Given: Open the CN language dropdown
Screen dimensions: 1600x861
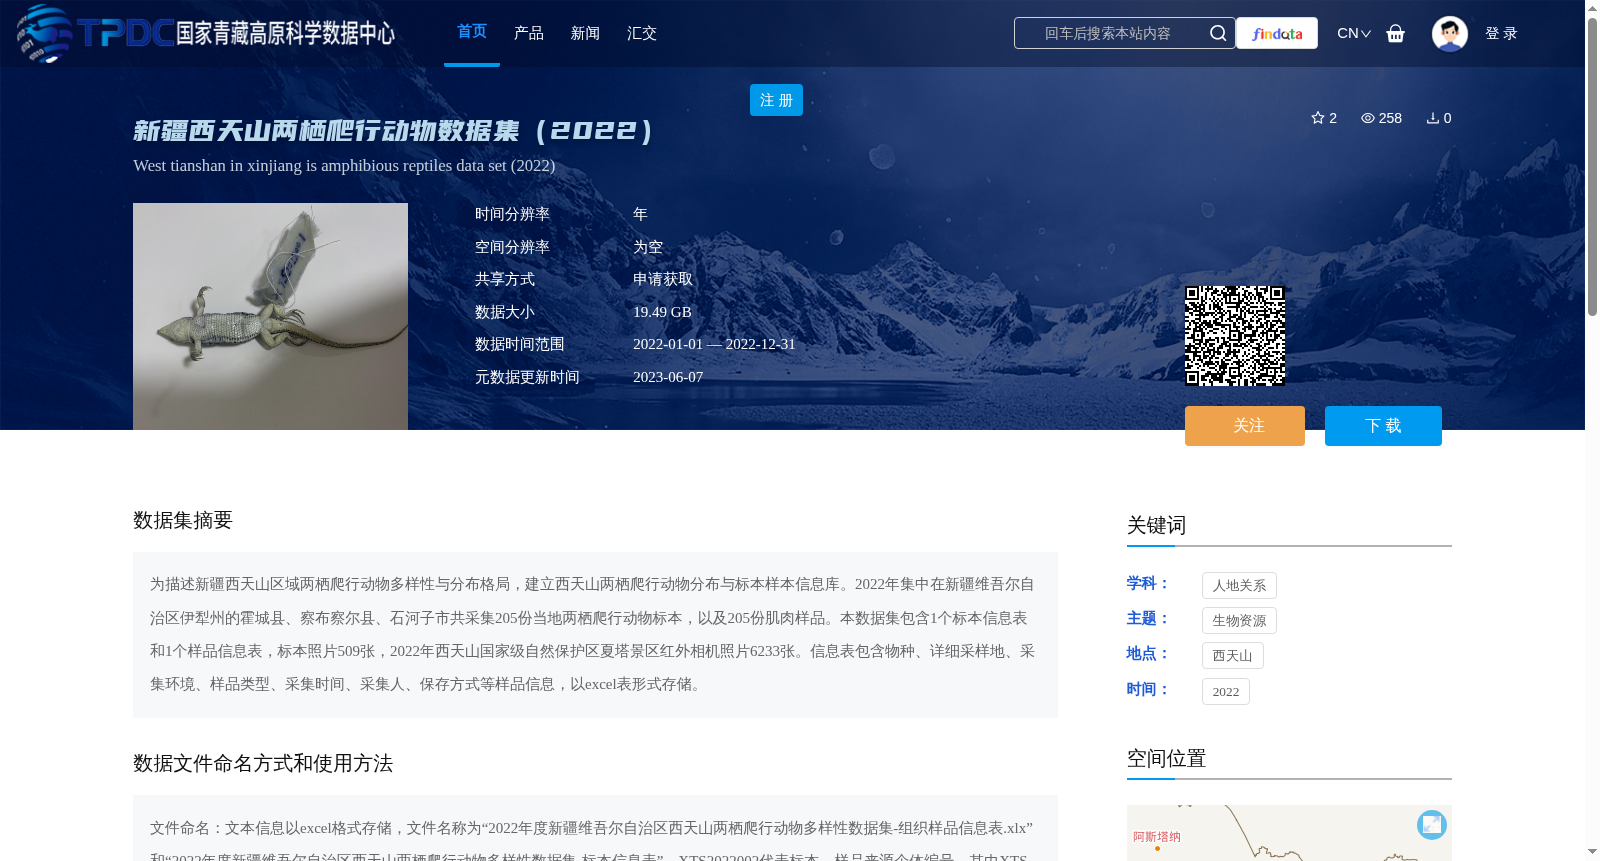Looking at the screenshot, I should point(1354,33).
